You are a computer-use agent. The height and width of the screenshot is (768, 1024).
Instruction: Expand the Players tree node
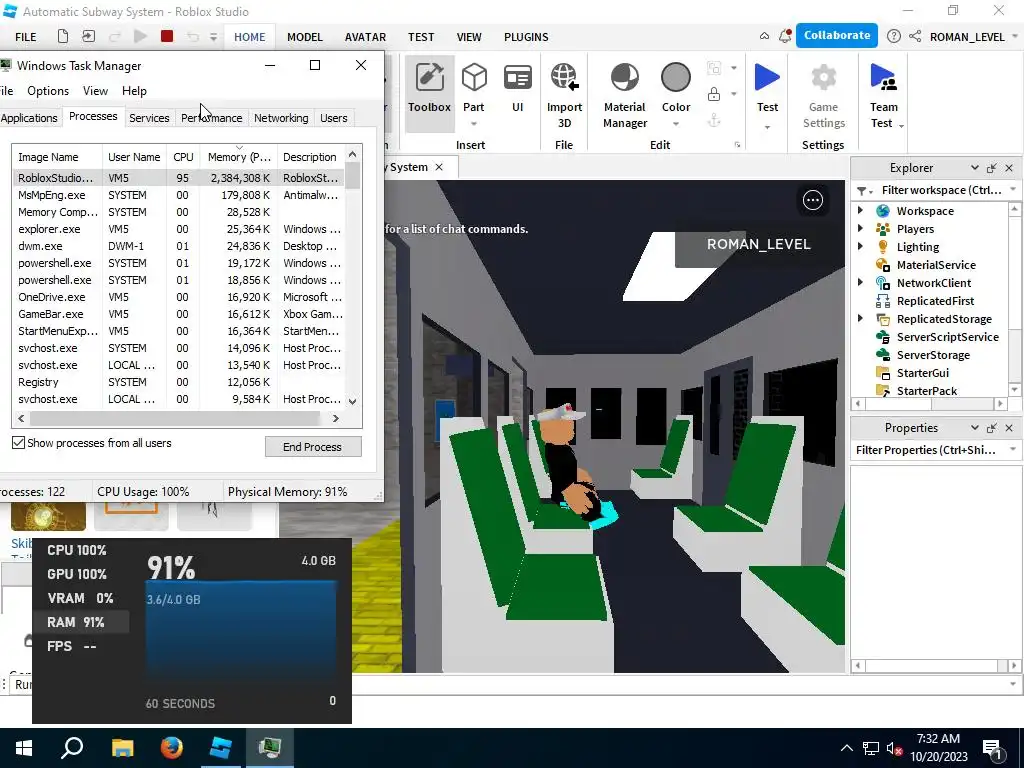[860, 229]
